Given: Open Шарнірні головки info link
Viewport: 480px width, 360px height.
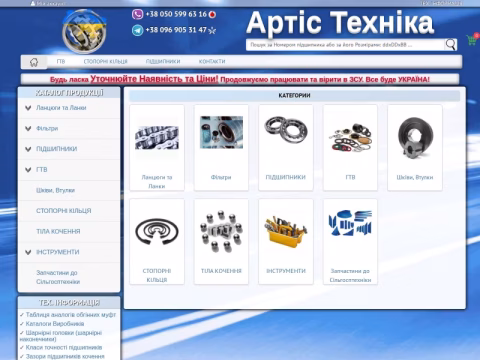Looking at the screenshot, I should pos(61,336).
